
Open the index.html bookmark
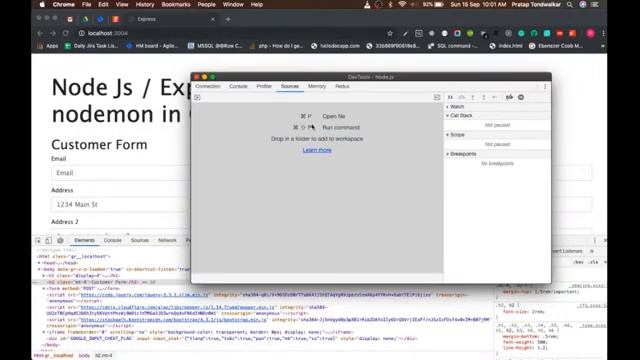click(506, 46)
